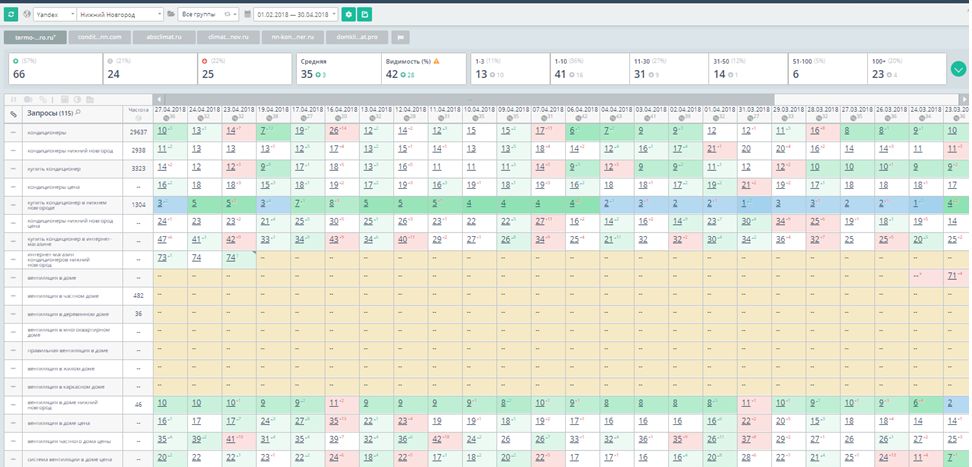Viewport: 972px width, 467px height.
Task: Click the snapshot icon under 06.04.2018
Action: pos(579,117)
